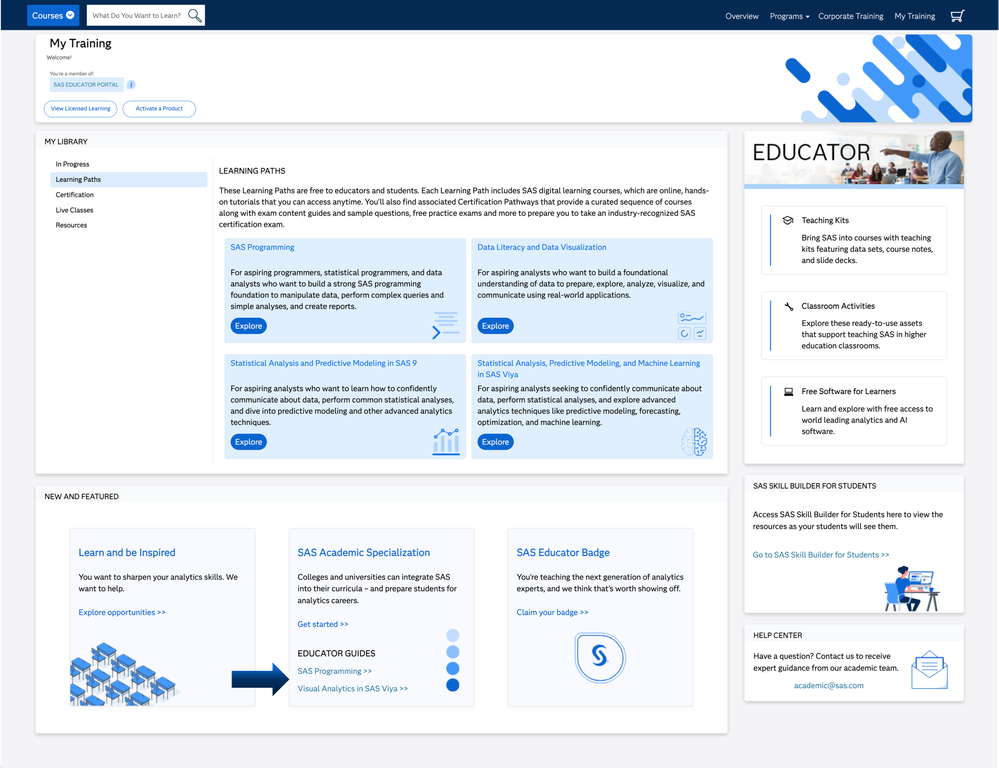This screenshot has height=768, width=999.
Task: Click the Activate a Product button
Action: [159, 109]
